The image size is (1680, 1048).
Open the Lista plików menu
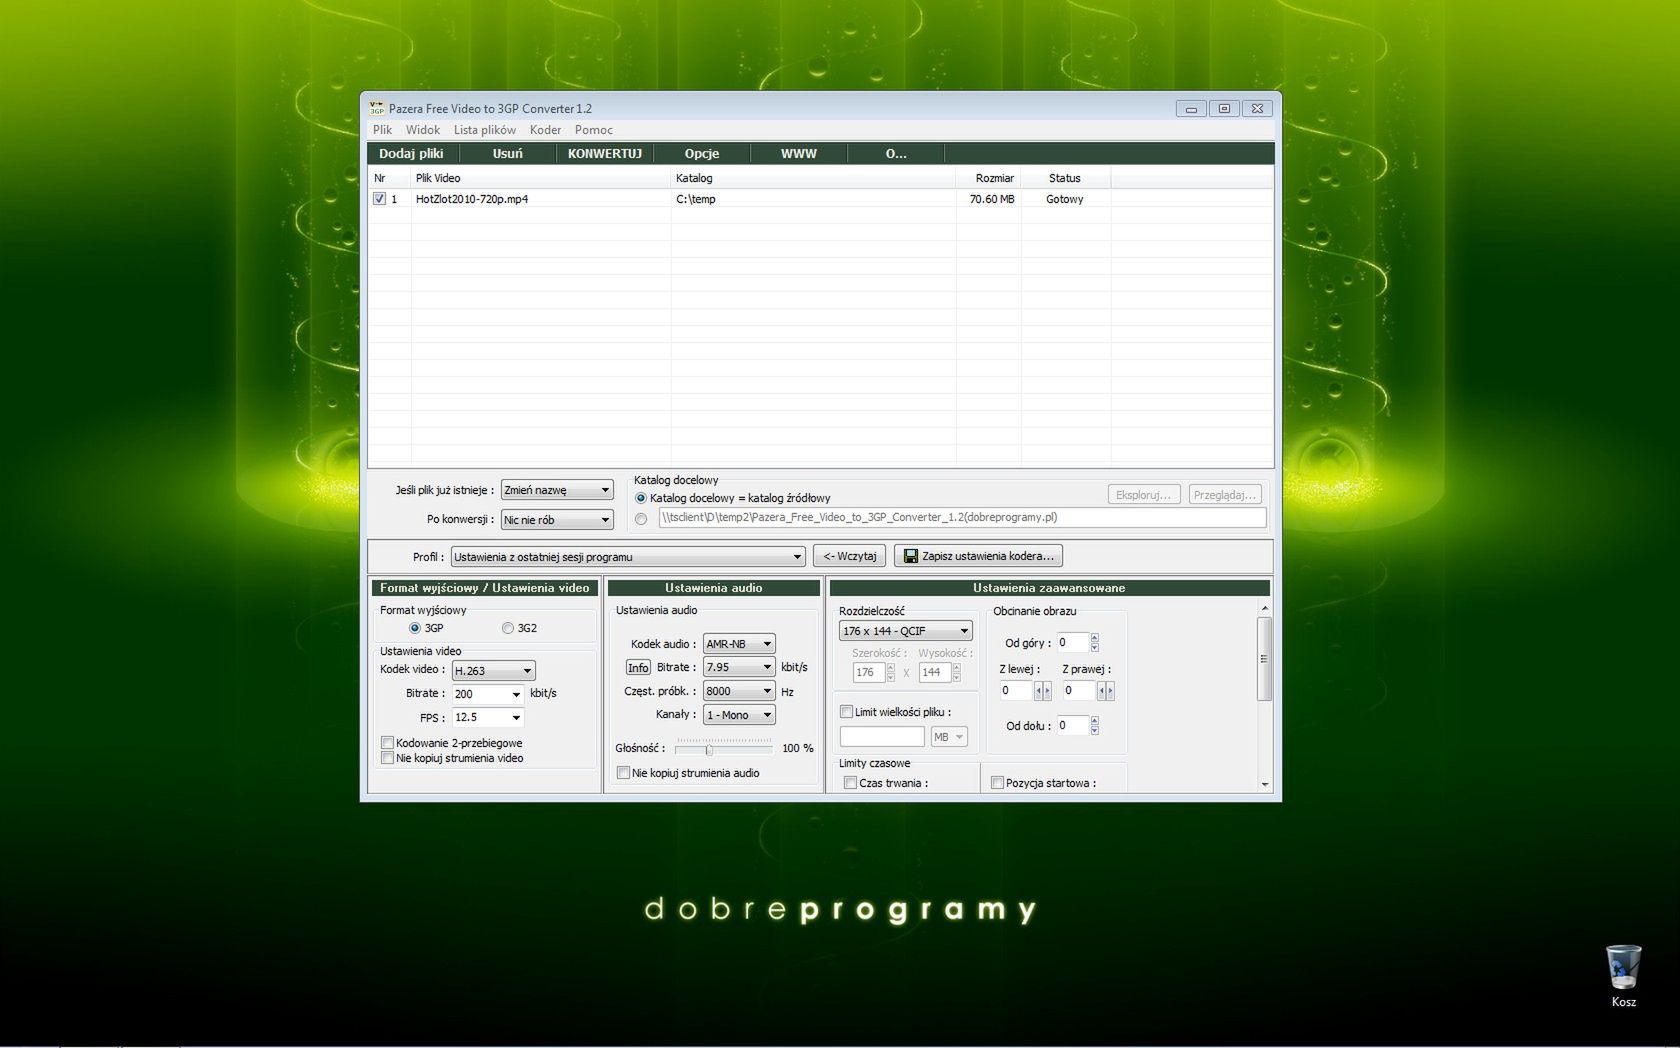pos(485,130)
